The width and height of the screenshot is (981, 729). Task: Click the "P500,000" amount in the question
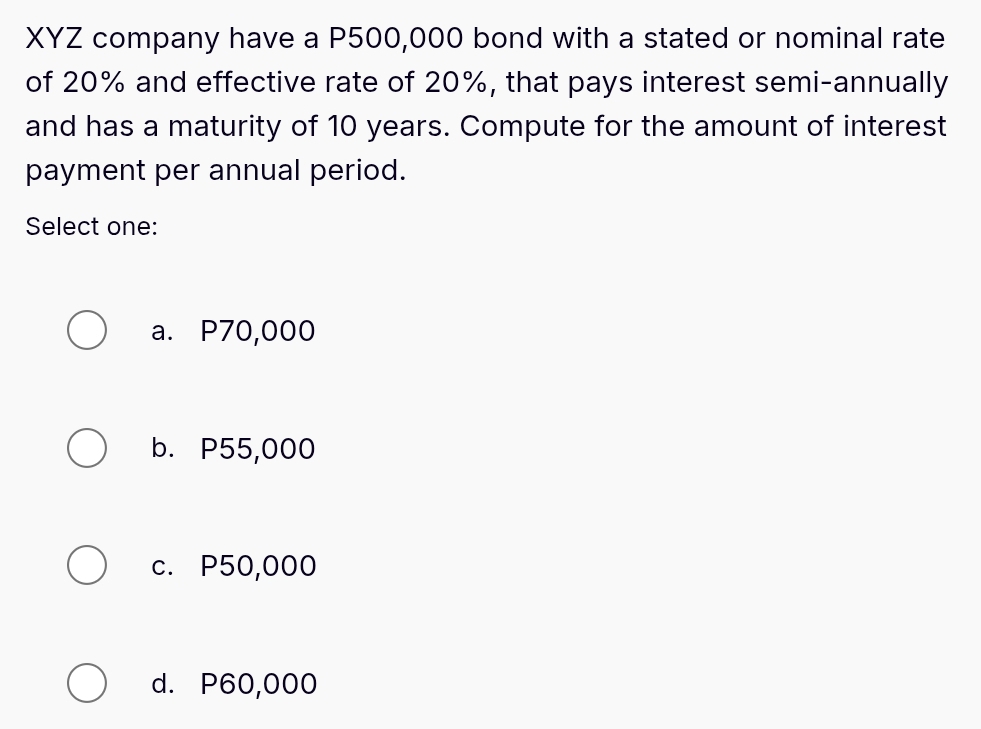(x=396, y=39)
